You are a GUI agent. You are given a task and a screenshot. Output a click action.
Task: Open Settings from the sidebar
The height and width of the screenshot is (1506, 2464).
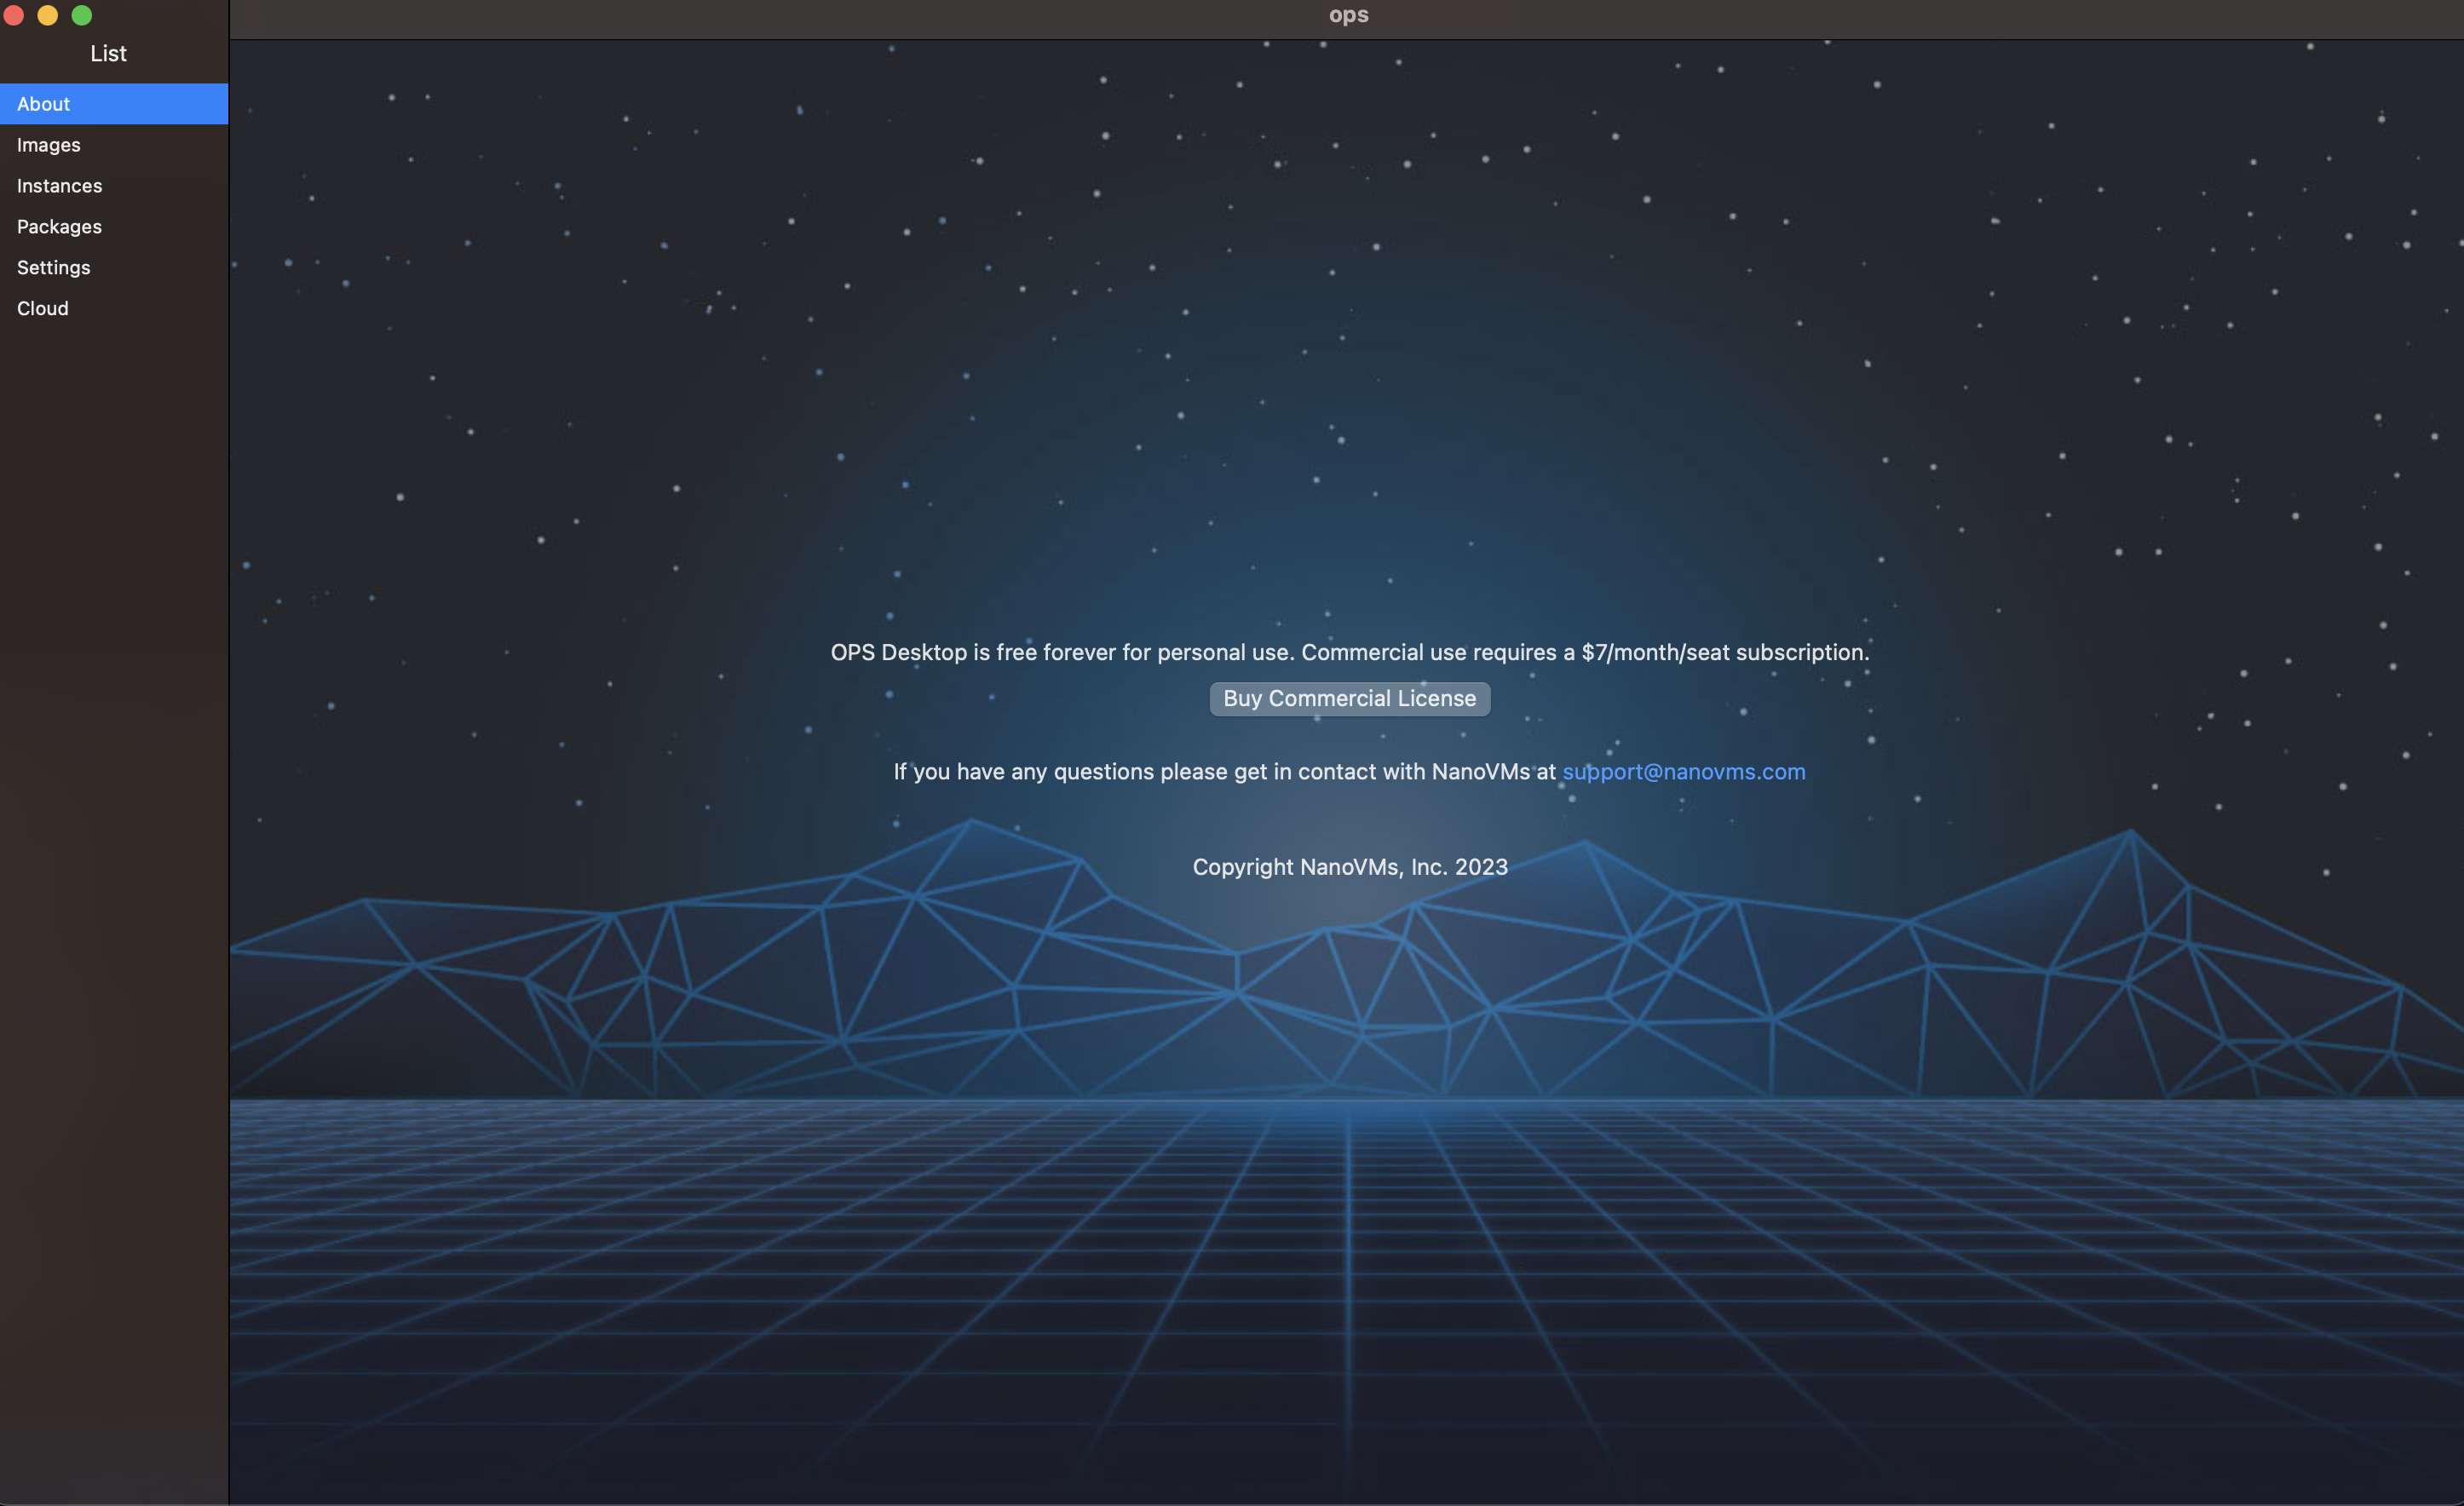54,268
